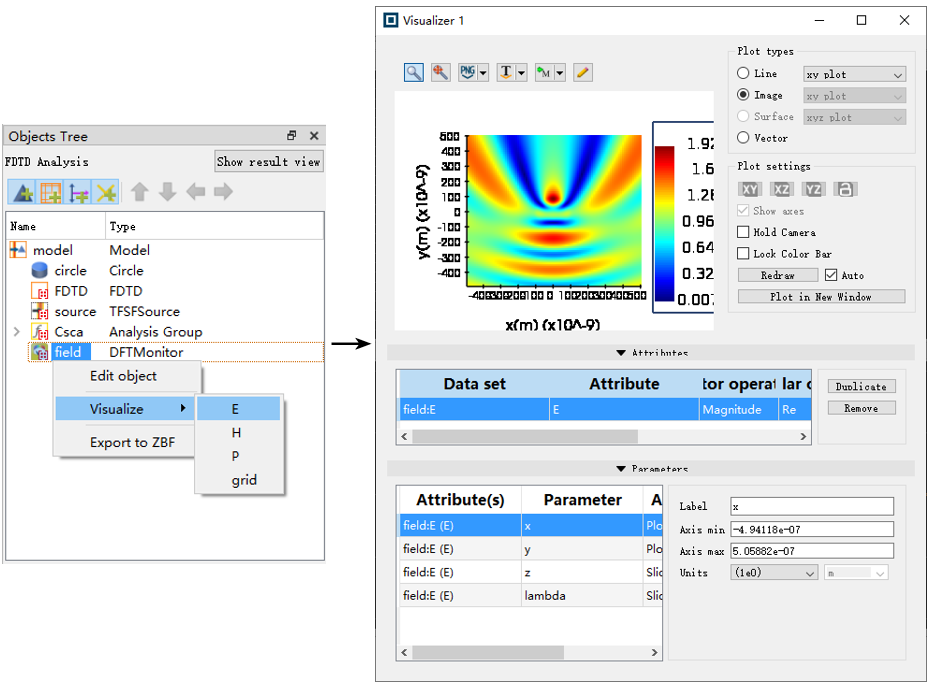
Task: Uncheck the Auto redraw checkbox
Action: coord(830,275)
